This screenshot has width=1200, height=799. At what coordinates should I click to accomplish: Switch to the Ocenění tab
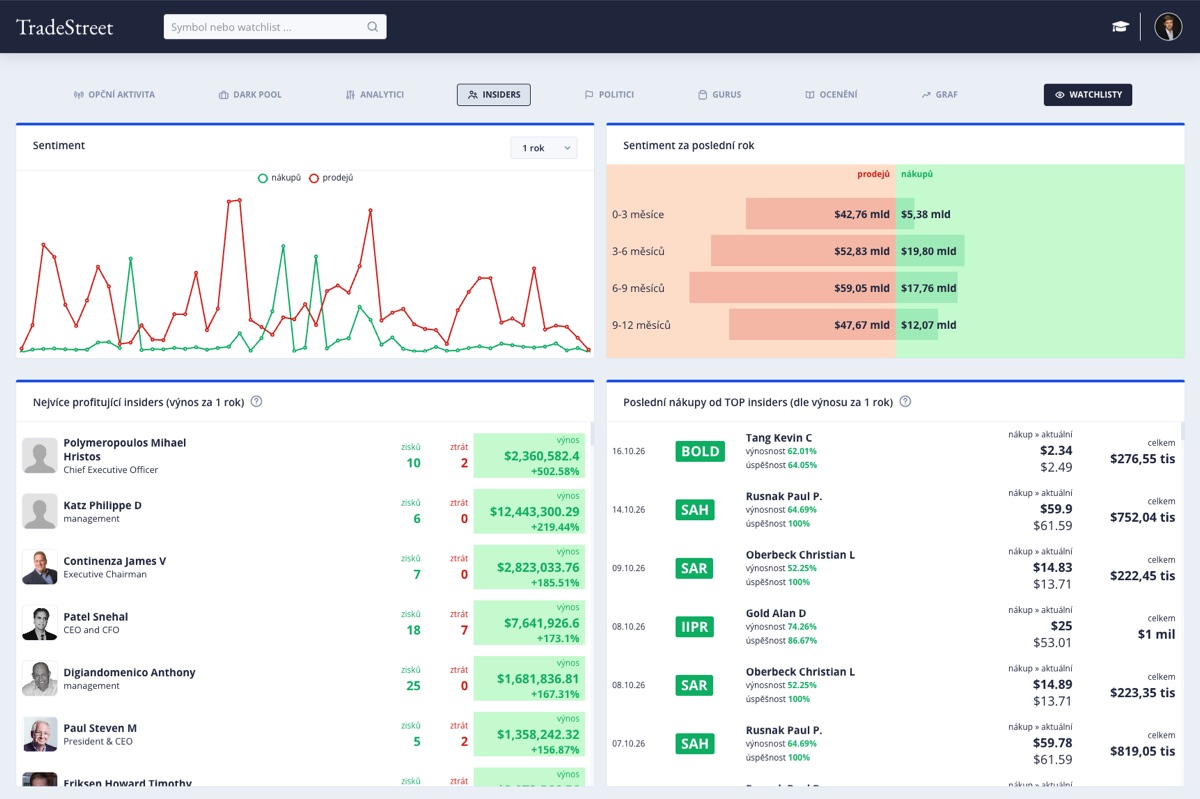(x=831, y=95)
